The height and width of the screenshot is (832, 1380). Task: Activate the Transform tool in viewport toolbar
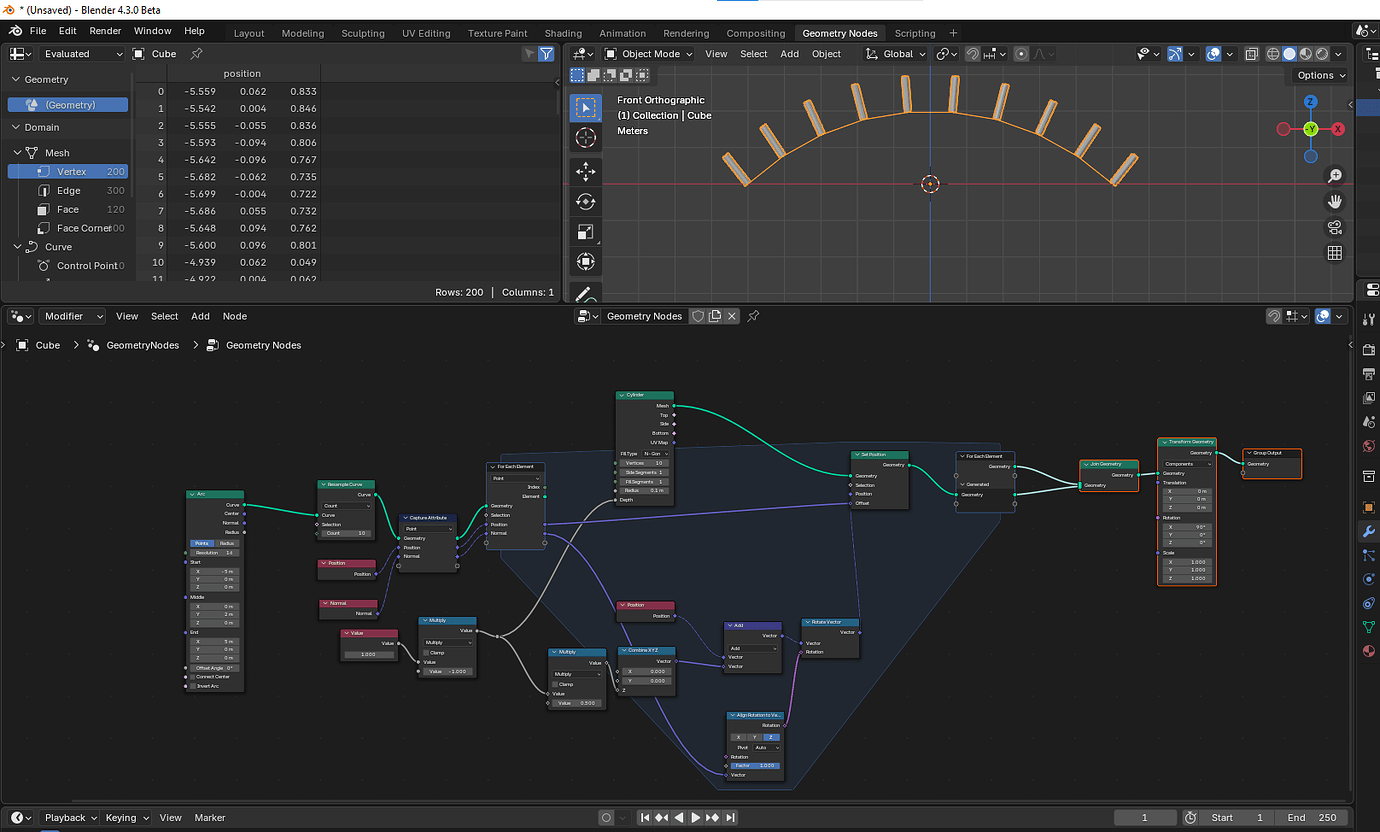tap(586, 262)
